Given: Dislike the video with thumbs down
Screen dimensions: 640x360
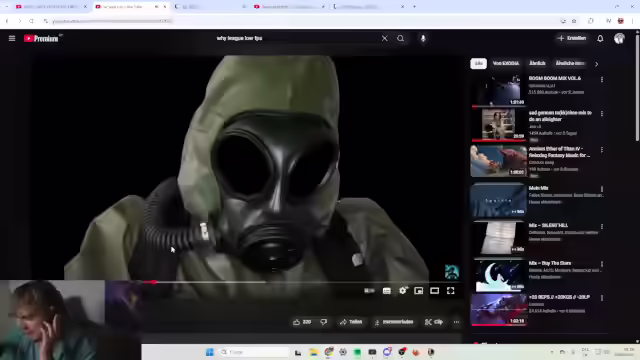Looking at the screenshot, I should 324,322.
